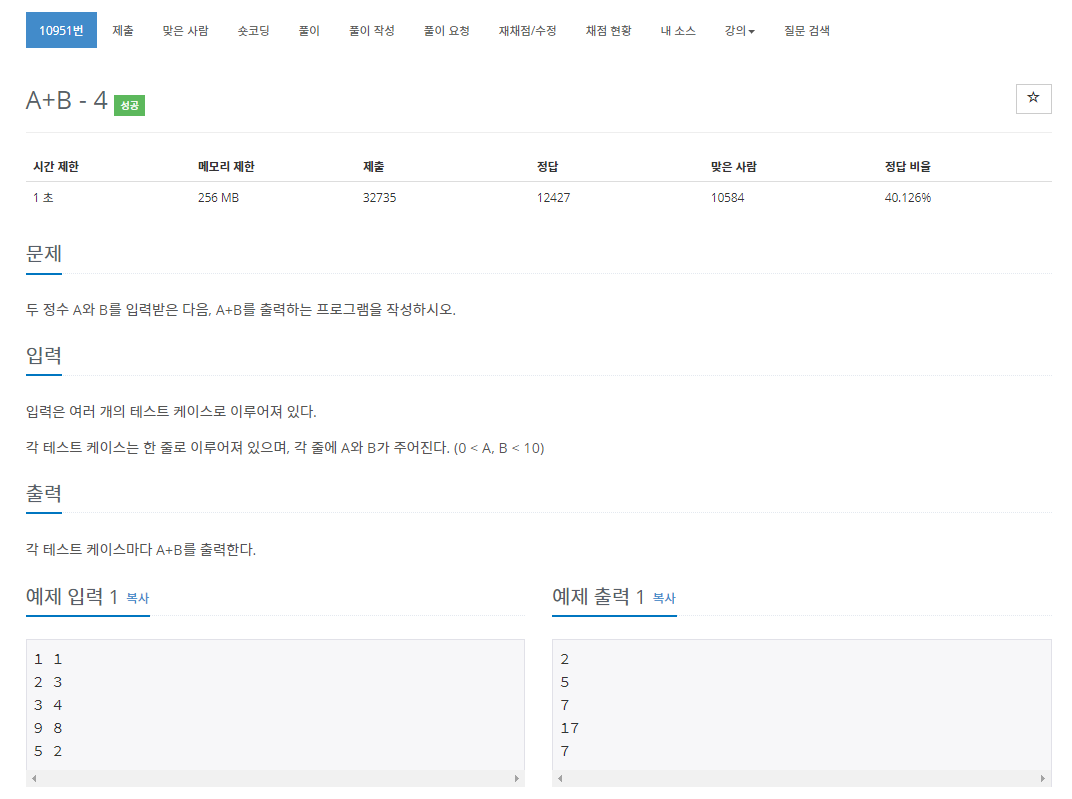The width and height of the screenshot is (1072, 799).
Task: Click left arrow of sample input scrollbar
Action: click(x=34, y=778)
